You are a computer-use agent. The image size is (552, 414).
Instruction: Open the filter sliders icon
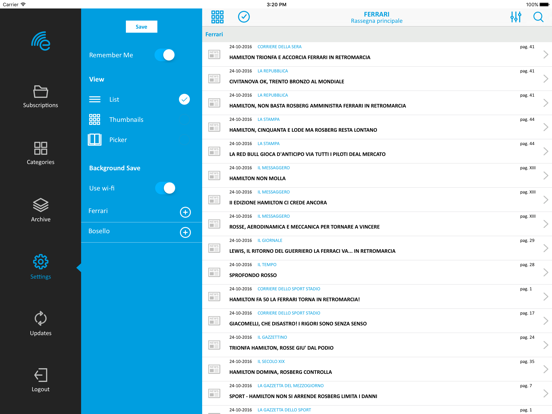pyautogui.click(x=516, y=17)
